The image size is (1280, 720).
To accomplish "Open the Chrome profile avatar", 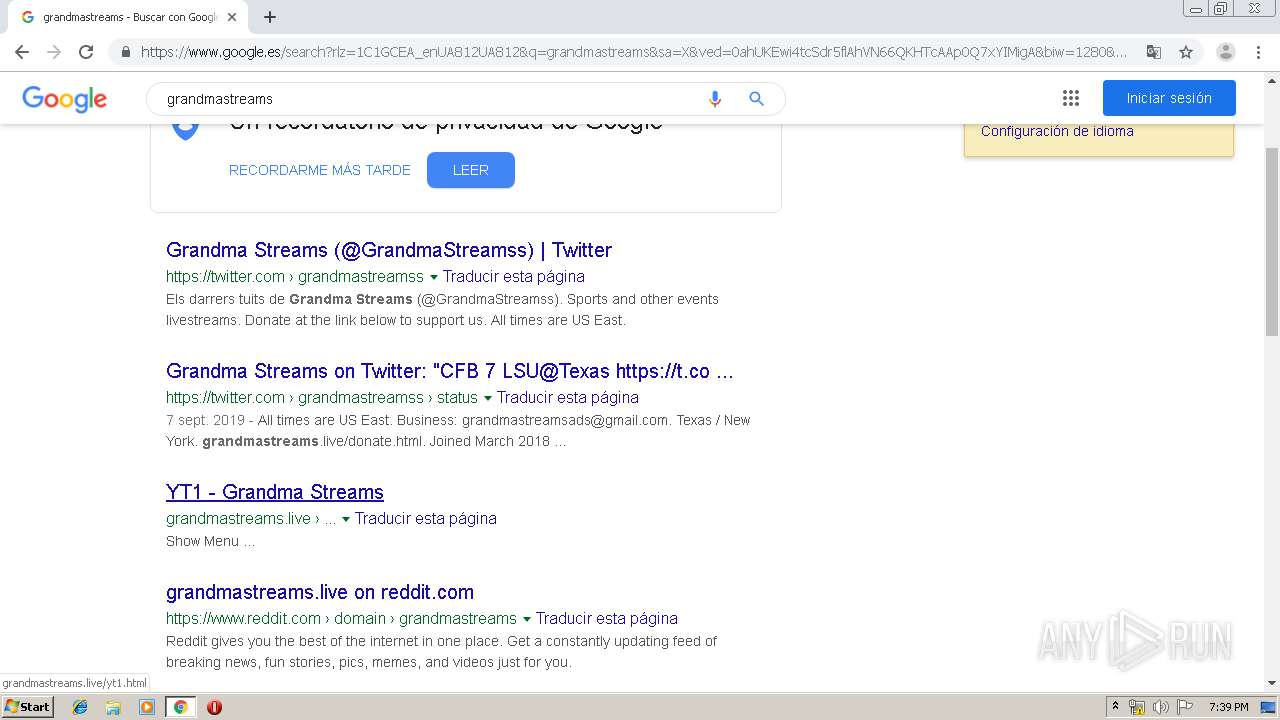I will [1226, 52].
